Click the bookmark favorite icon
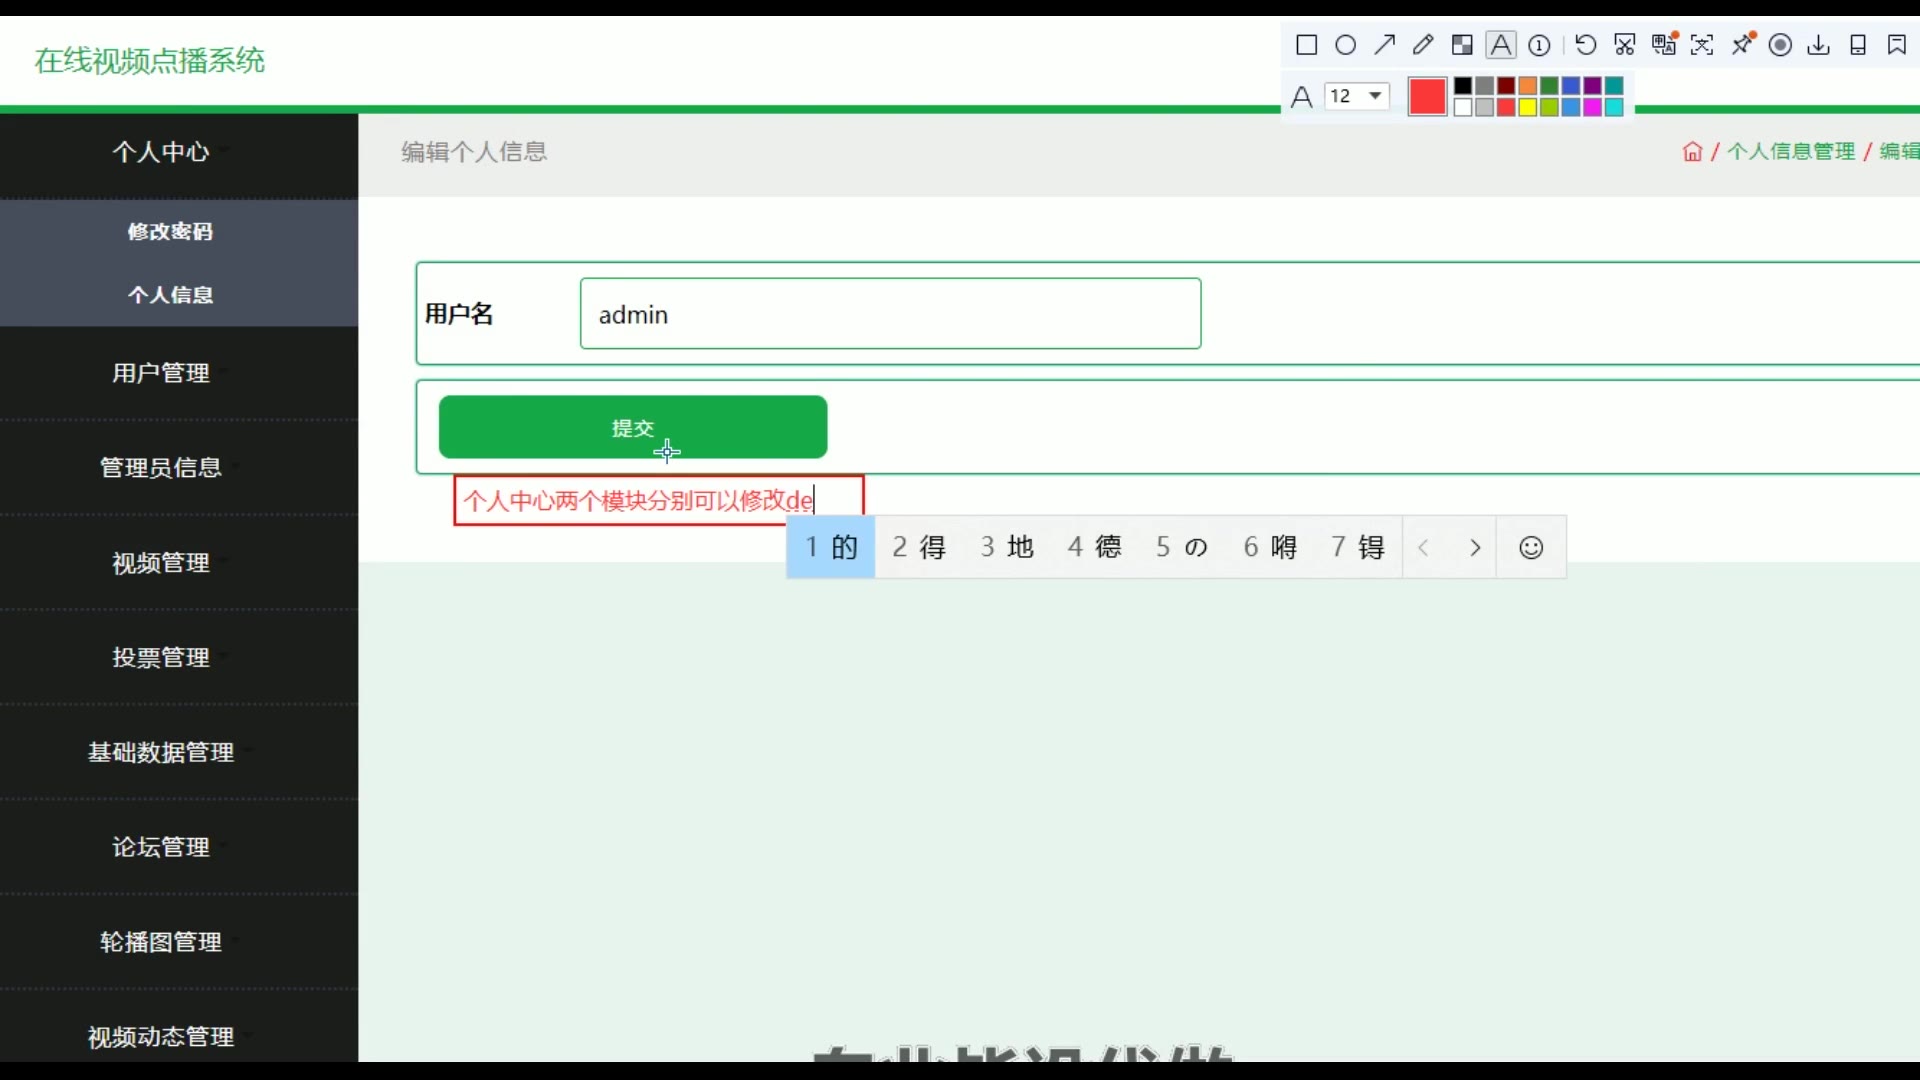The image size is (1920, 1080). click(1897, 45)
